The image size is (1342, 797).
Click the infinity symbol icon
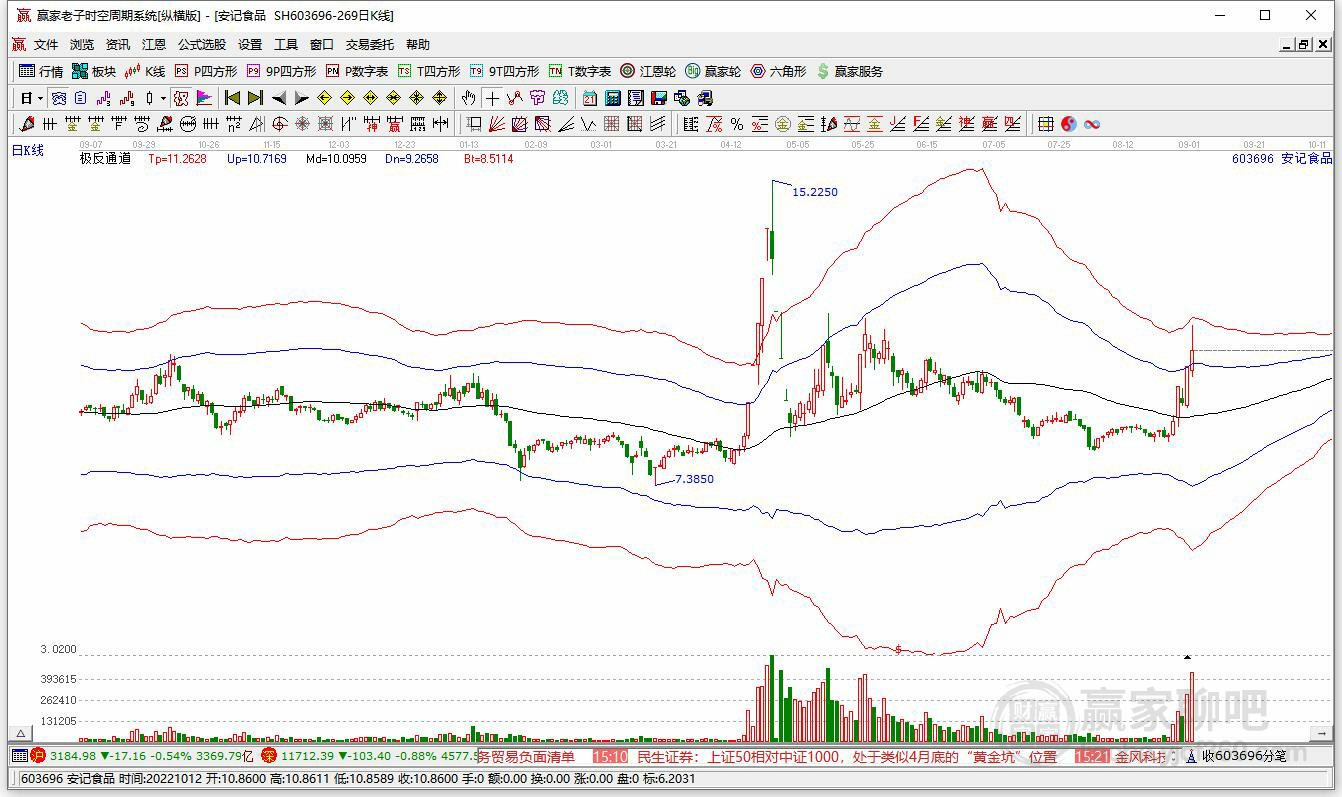coord(1092,124)
